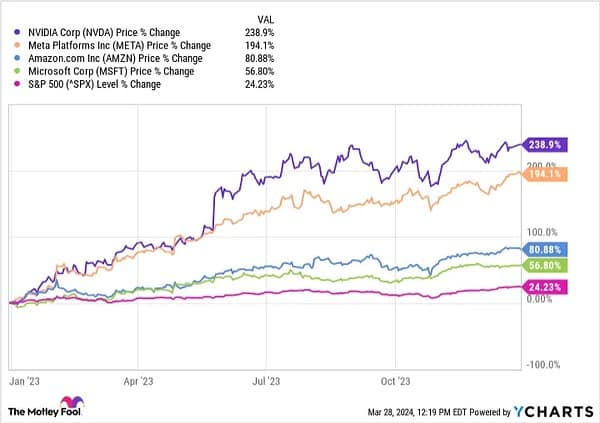Screen dimensions: 600x423
Task: Click the Motley Fool jester hat logo
Action: click(73, 403)
